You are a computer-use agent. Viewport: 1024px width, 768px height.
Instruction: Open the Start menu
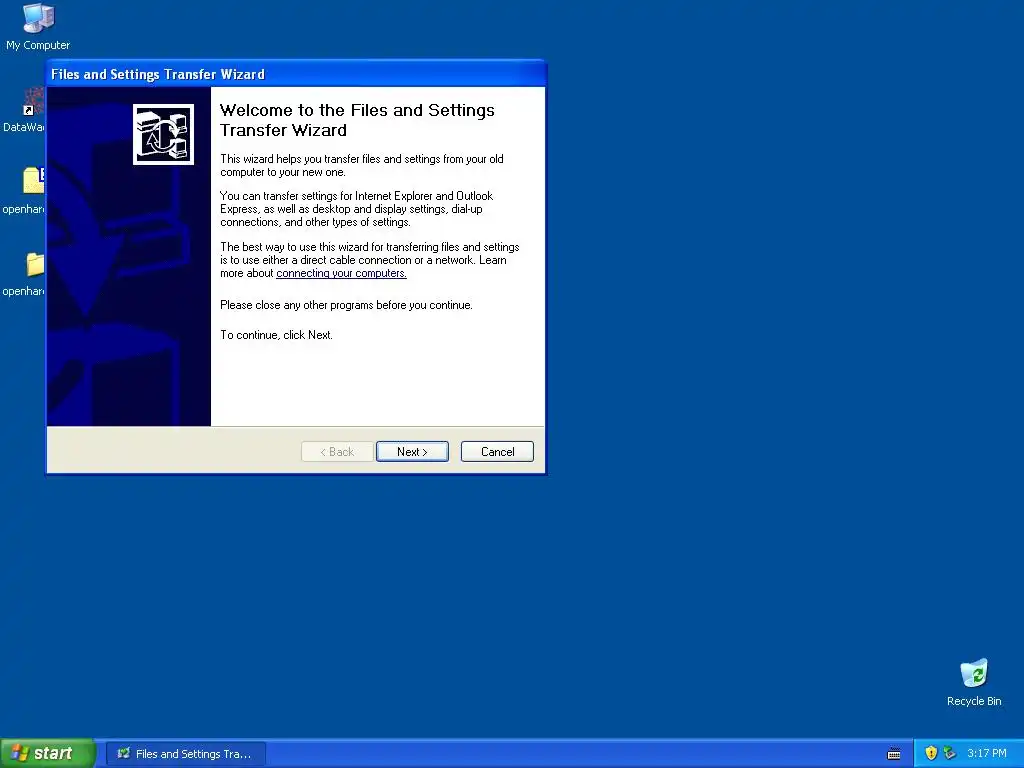coord(48,753)
